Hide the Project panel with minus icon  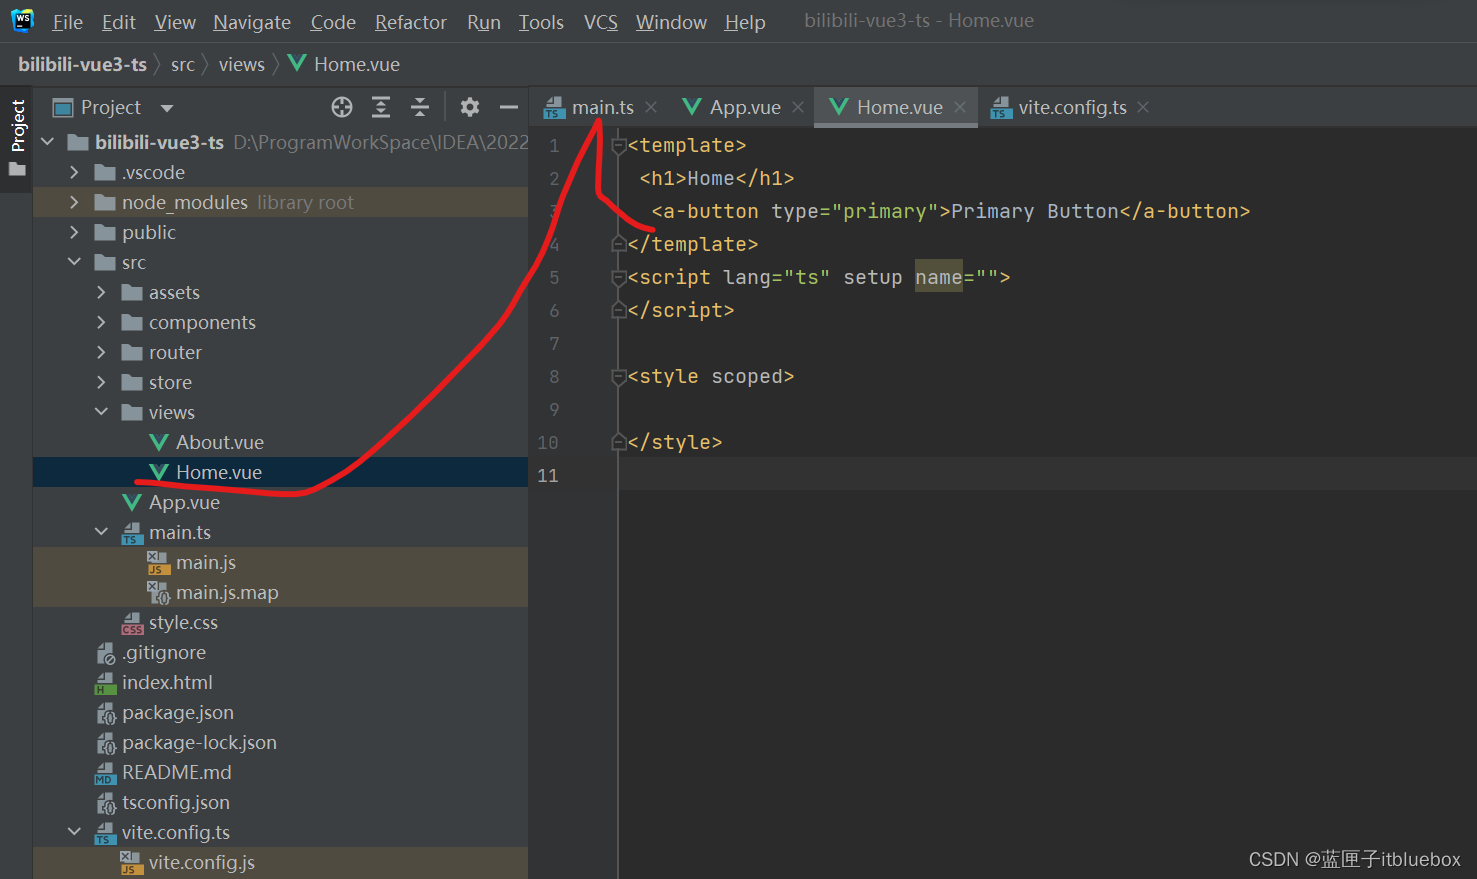[x=509, y=107]
